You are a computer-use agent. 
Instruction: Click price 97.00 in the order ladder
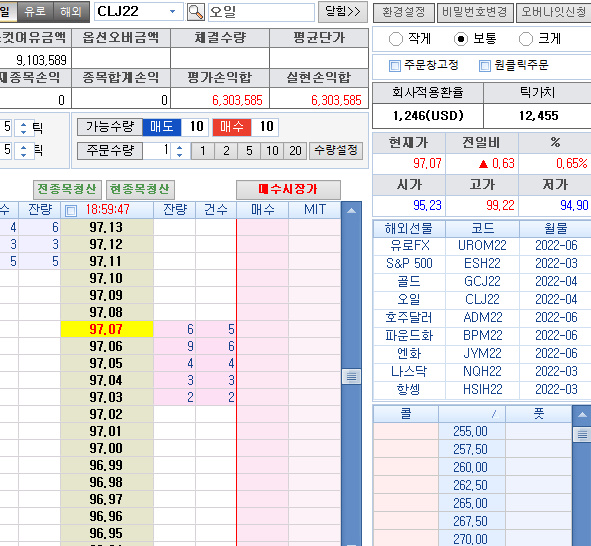pyautogui.click(x=107, y=448)
